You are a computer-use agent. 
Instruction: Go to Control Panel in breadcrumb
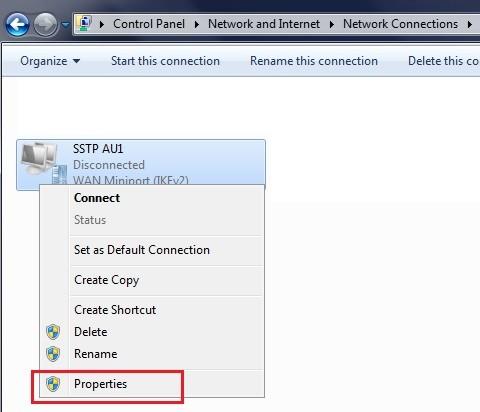pos(149,24)
